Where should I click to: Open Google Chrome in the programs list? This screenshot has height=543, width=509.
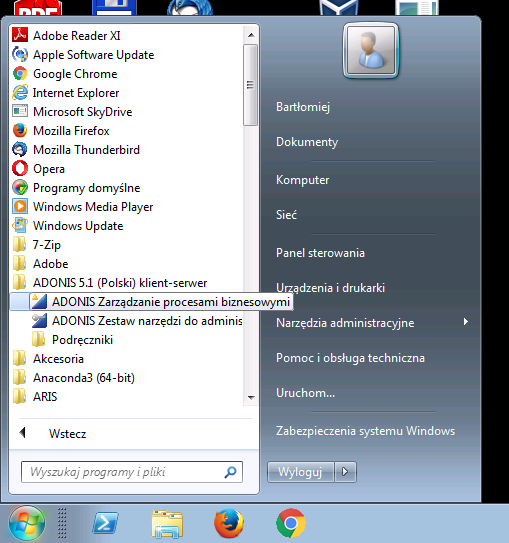[127, 74]
